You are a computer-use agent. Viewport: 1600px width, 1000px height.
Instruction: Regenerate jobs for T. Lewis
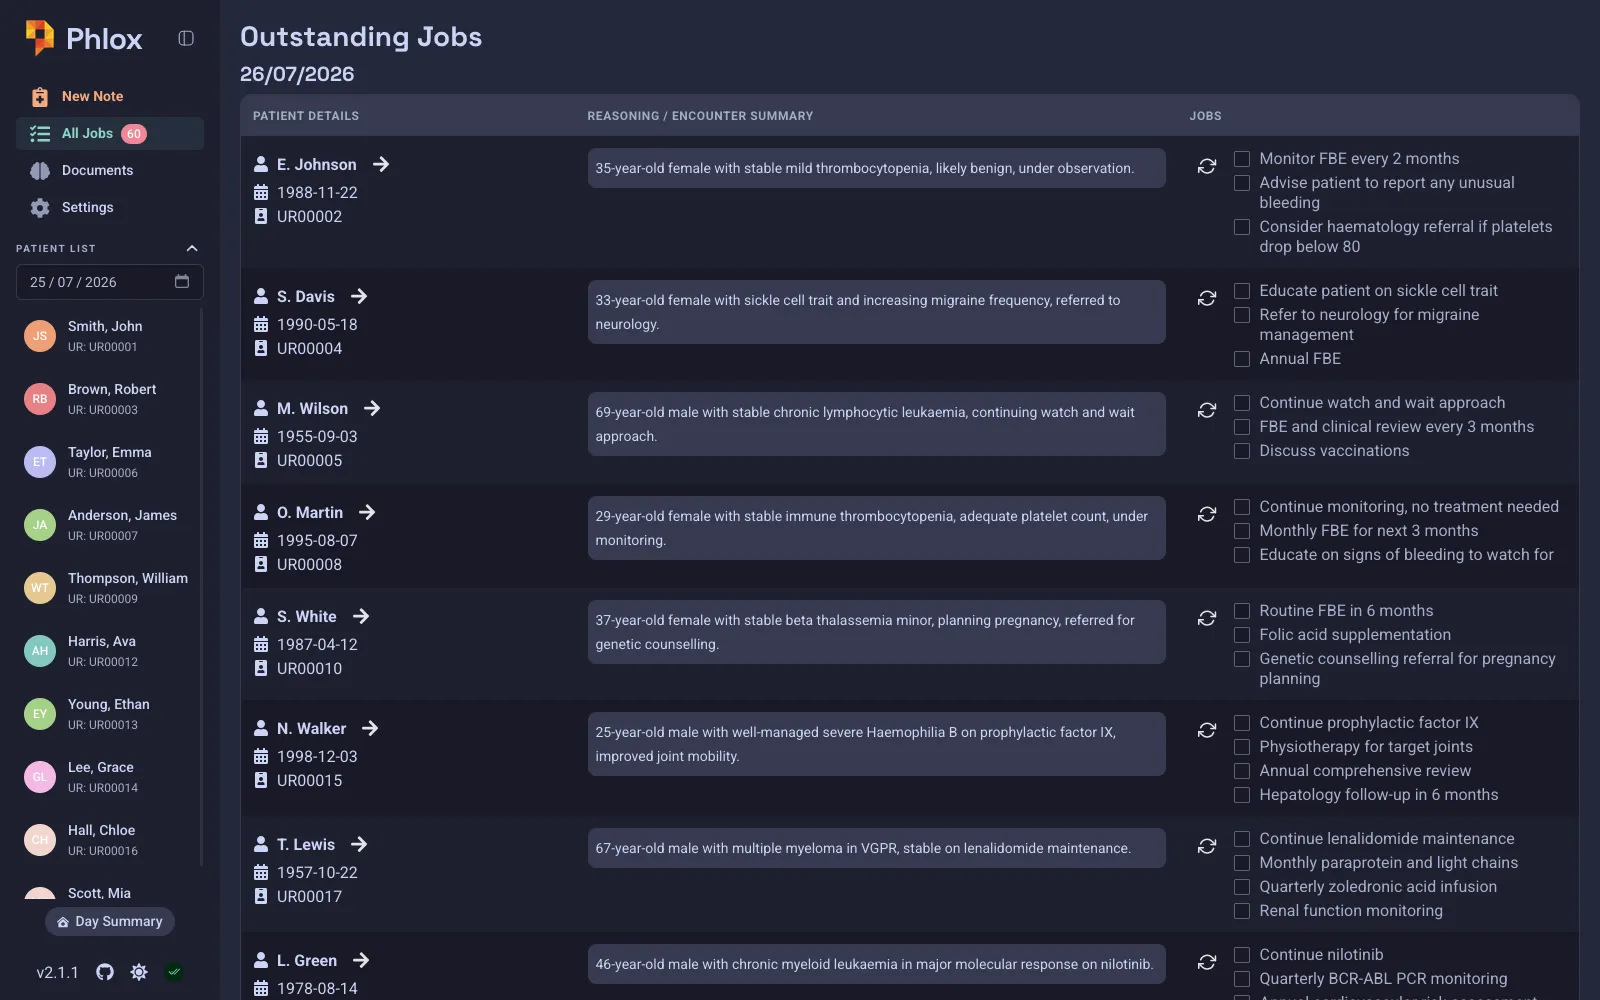[1207, 846]
